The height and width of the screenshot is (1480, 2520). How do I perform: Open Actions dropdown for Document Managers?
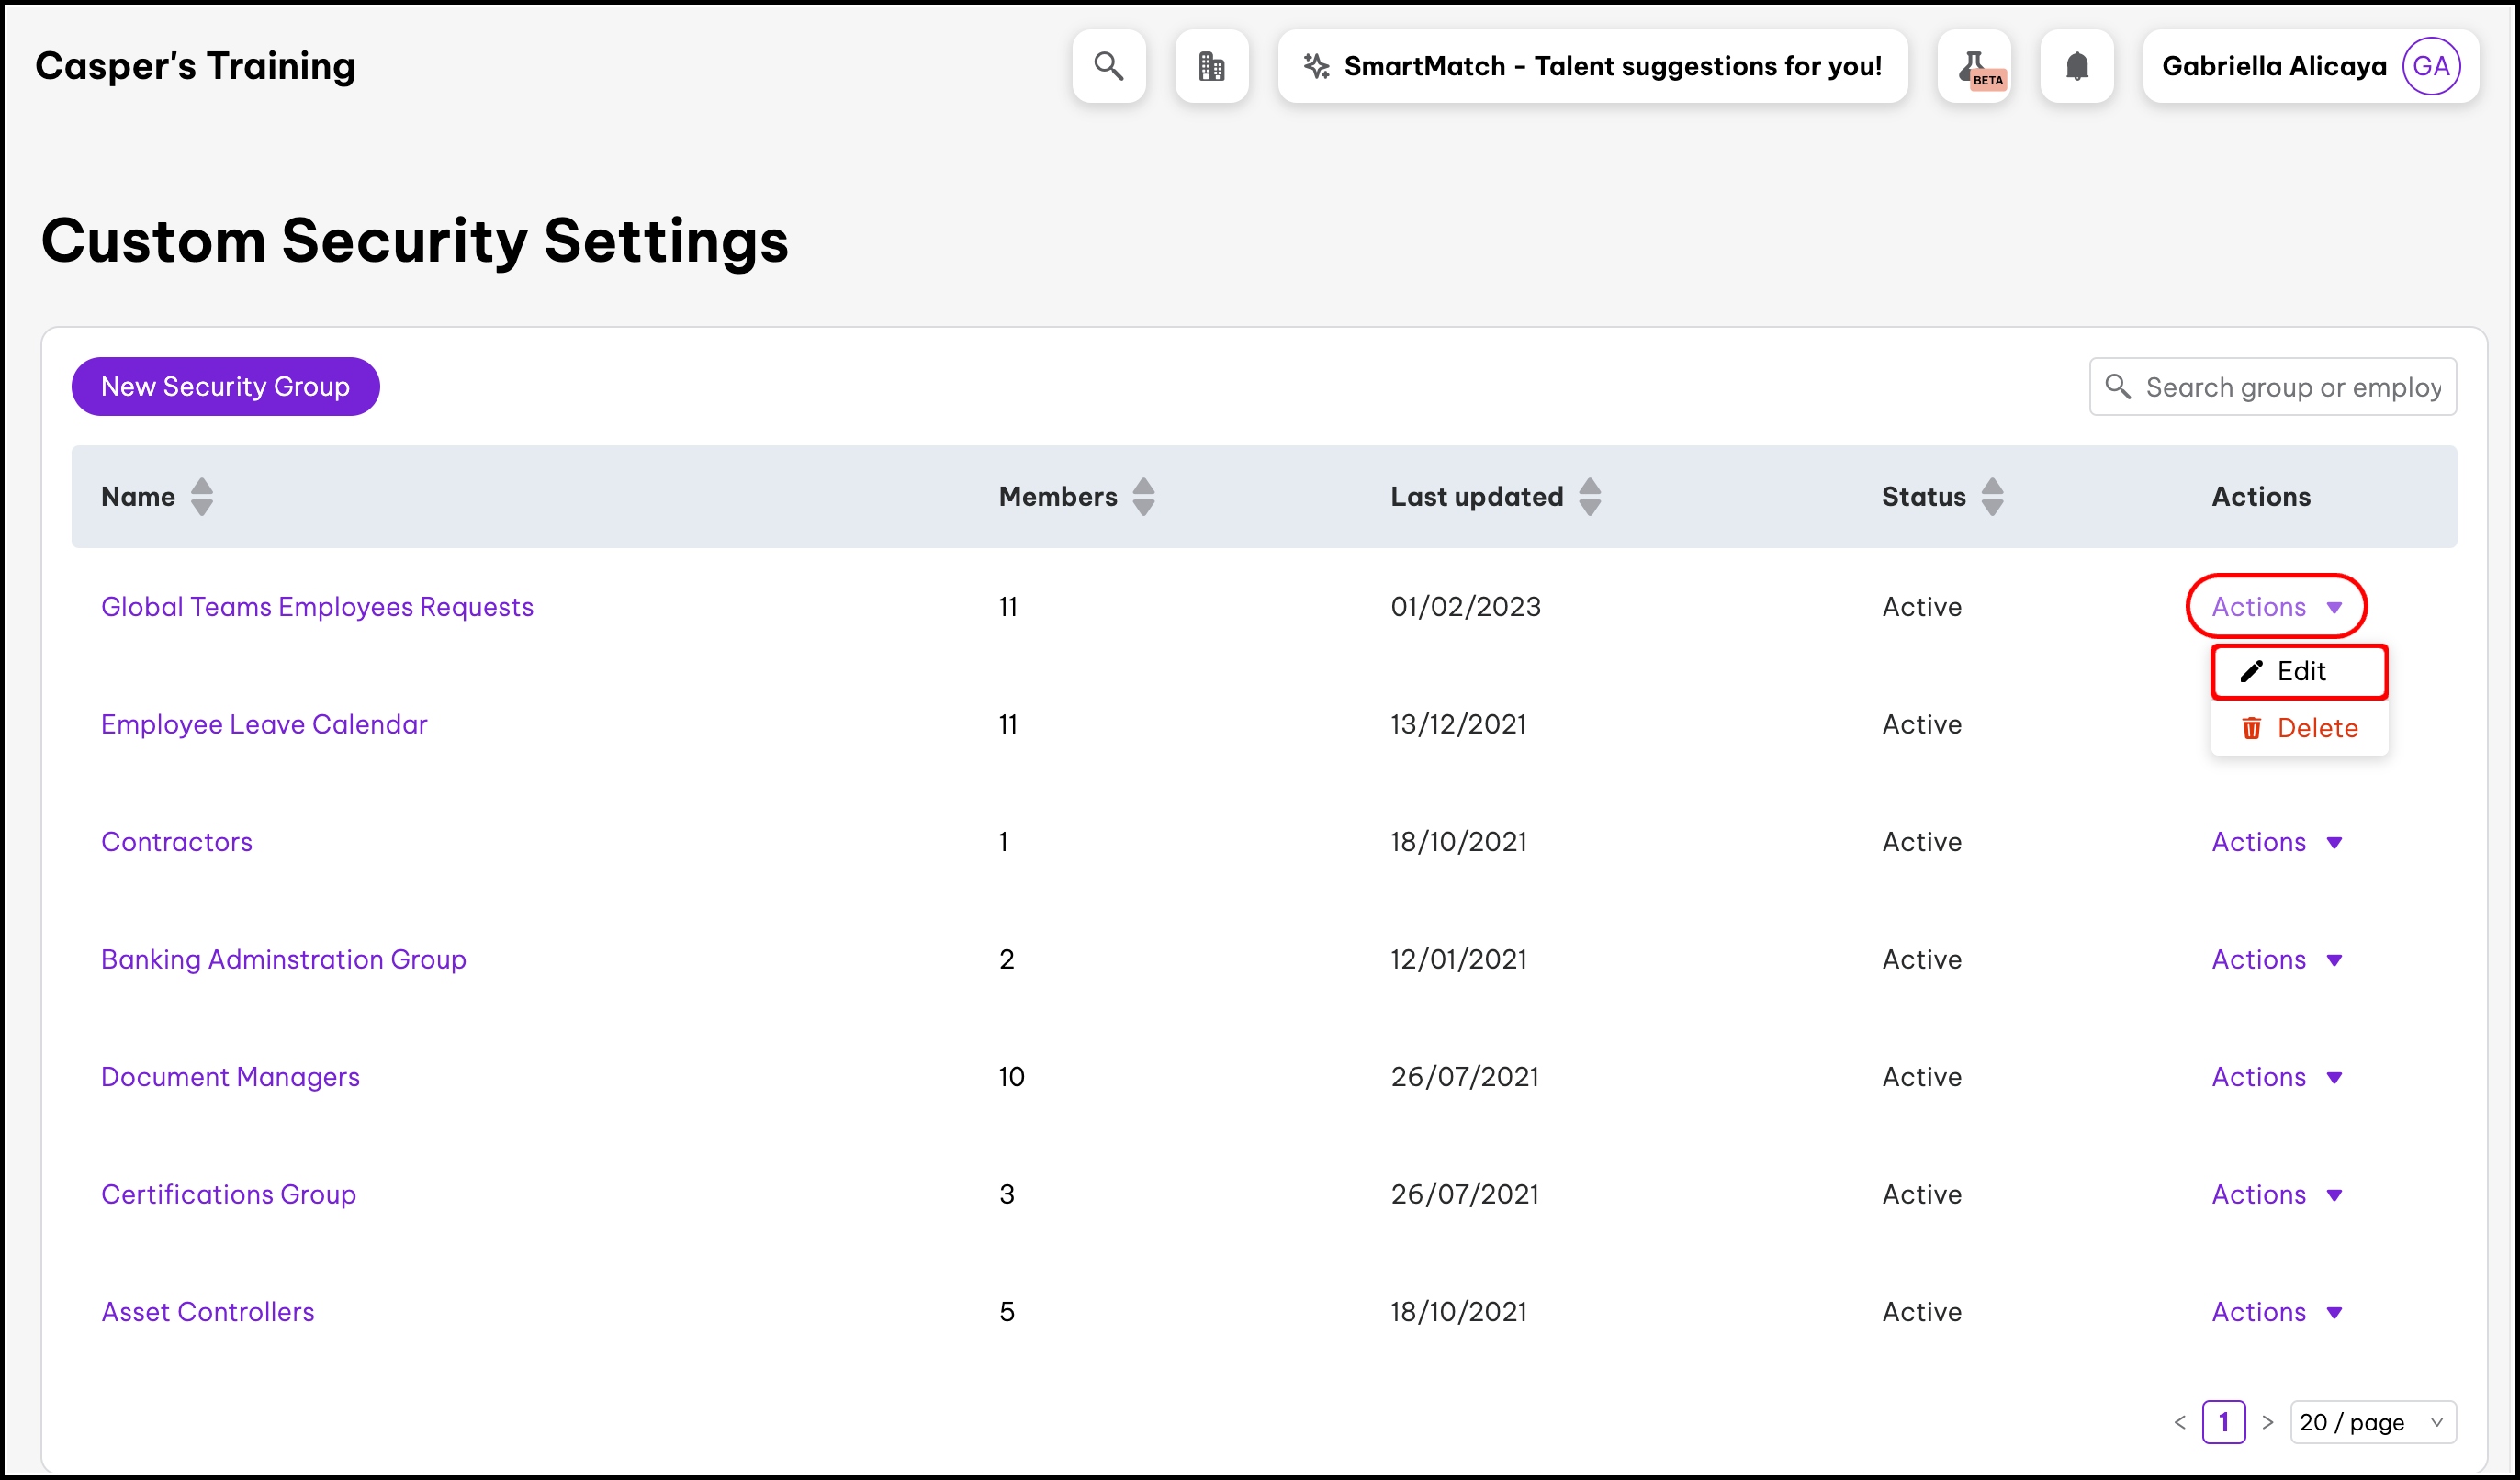coord(2276,1077)
